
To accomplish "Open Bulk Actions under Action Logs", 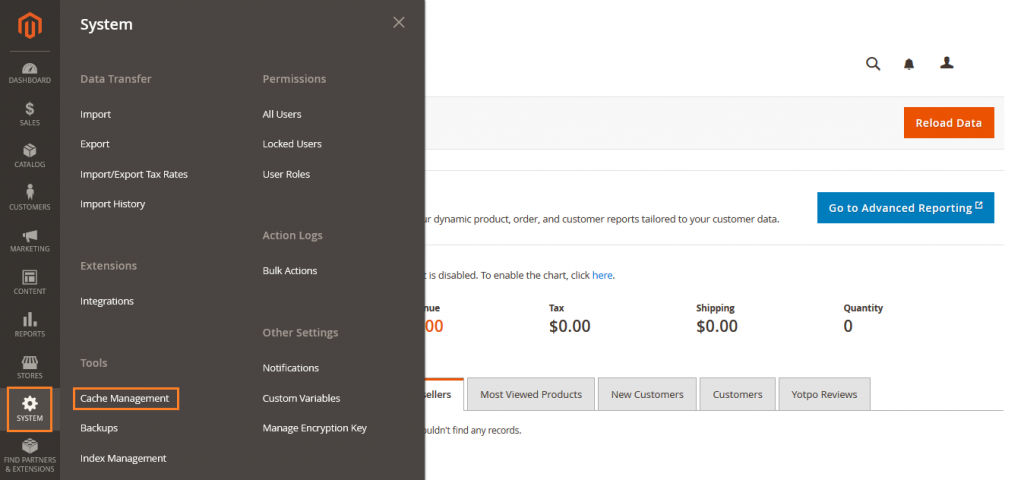I will click(290, 270).
